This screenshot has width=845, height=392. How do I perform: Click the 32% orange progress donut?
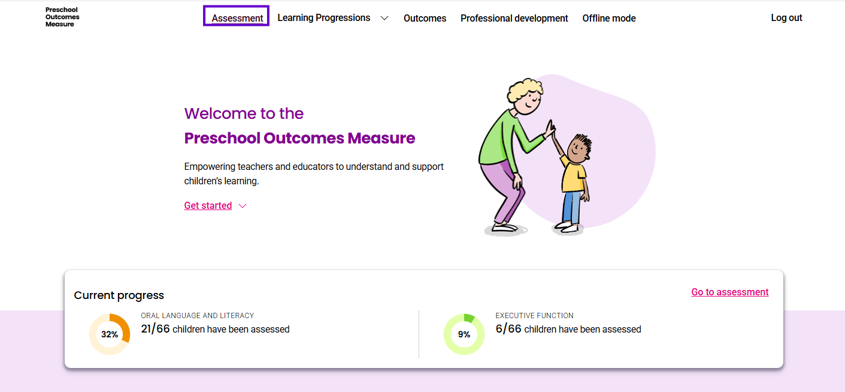coord(109,334)
